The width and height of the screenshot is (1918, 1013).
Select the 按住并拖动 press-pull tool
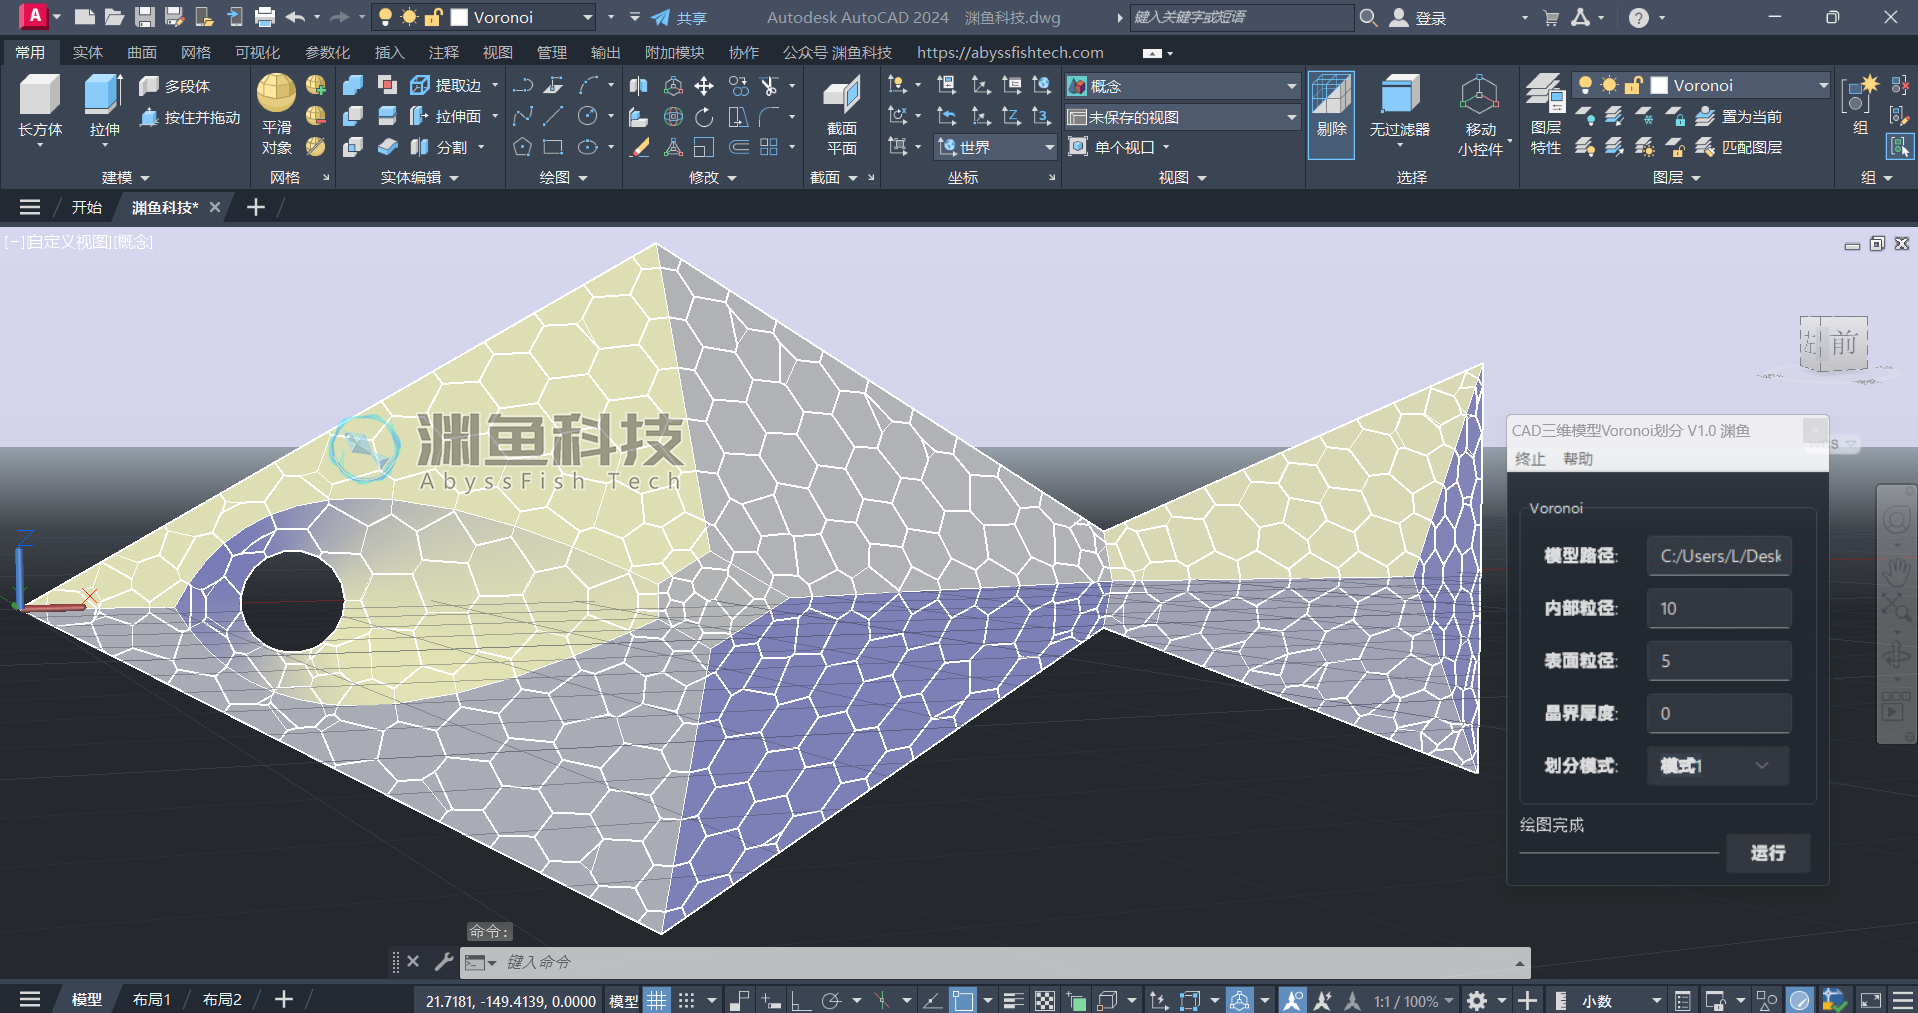190,117
